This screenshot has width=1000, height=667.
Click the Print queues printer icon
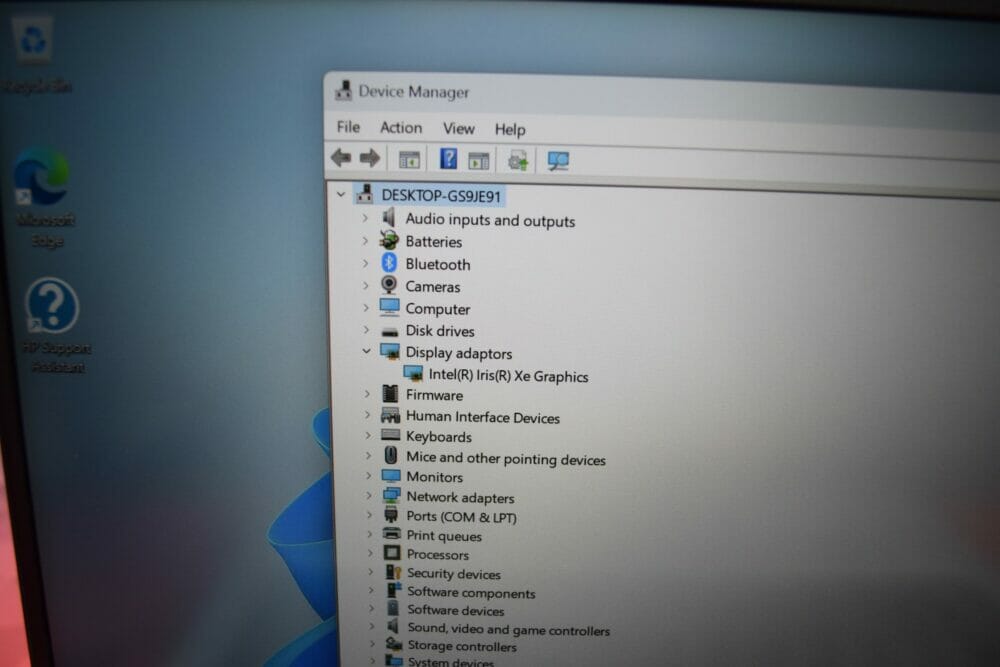[392, 534]
